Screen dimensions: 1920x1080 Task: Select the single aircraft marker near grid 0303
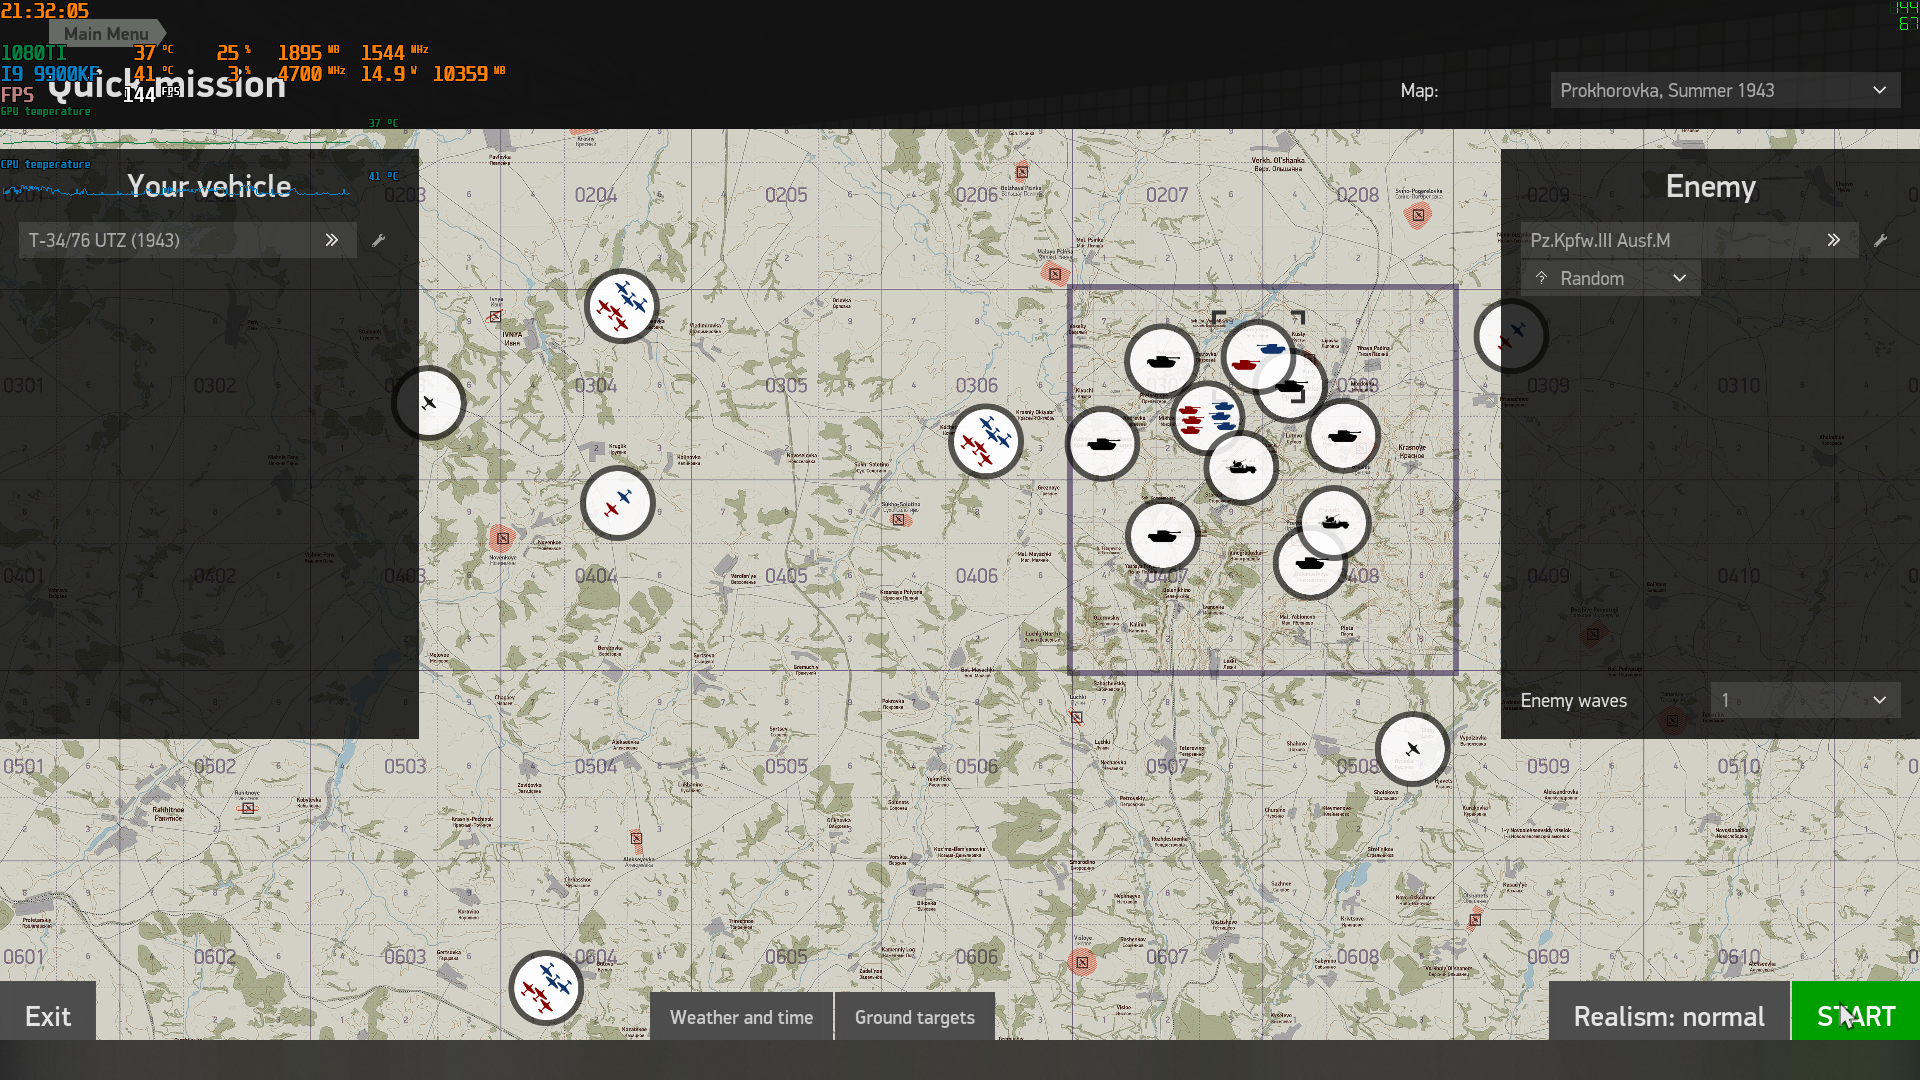tap(428, 403)
